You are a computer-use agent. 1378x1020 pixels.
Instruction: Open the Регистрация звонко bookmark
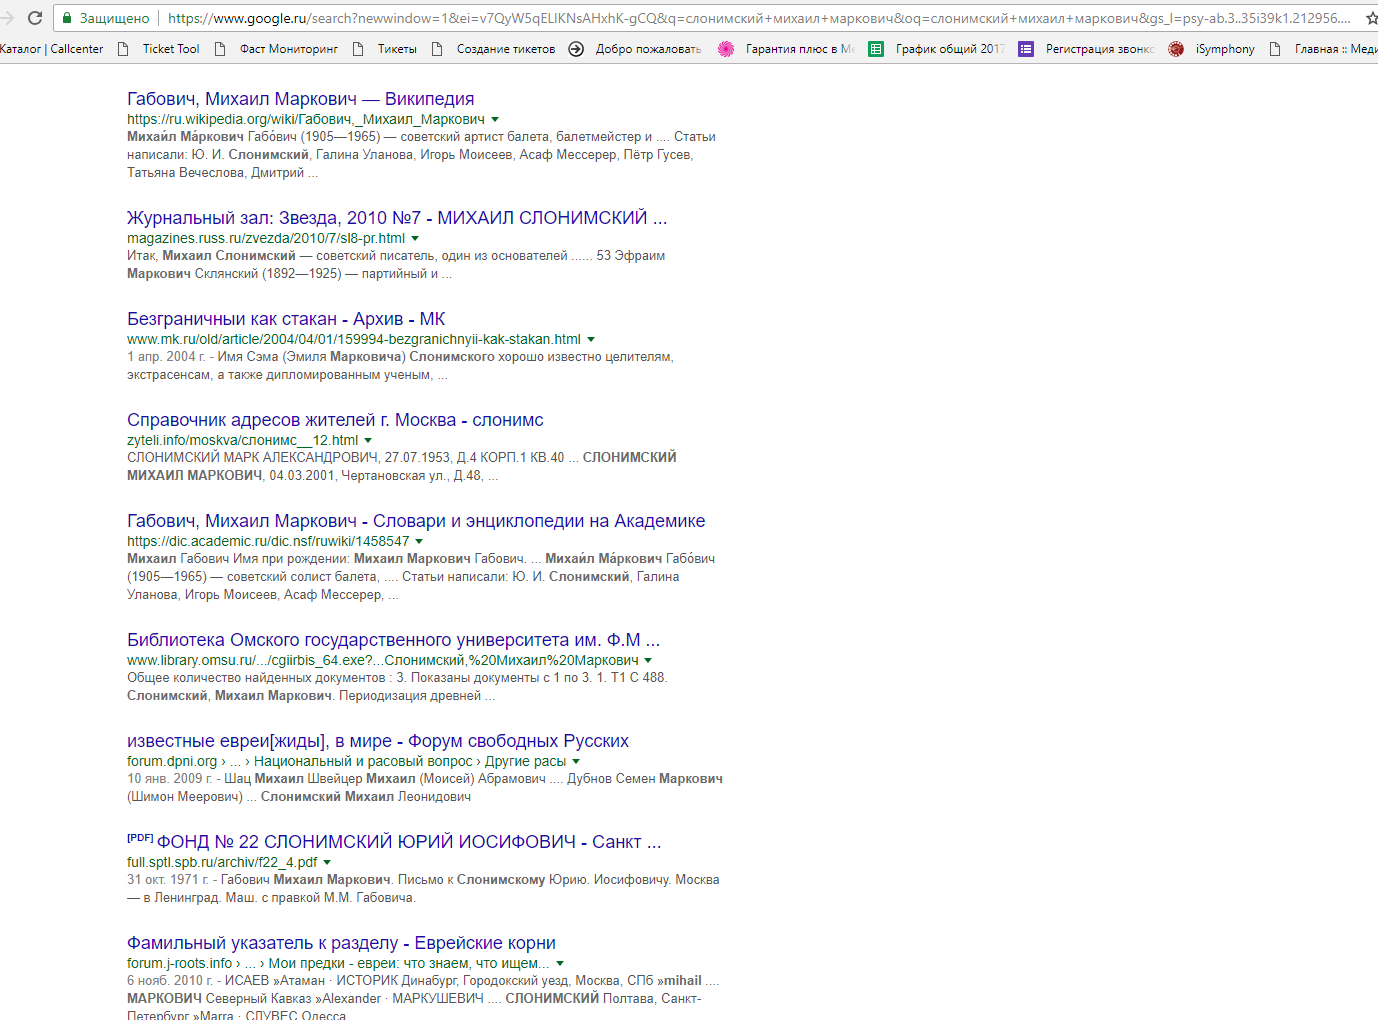click(1086, 49)
